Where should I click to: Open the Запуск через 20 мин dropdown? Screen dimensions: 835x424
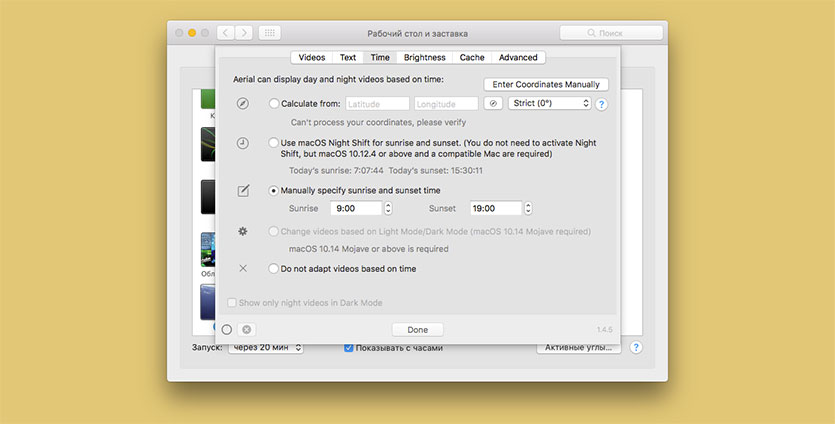click(x=265, y=348)
